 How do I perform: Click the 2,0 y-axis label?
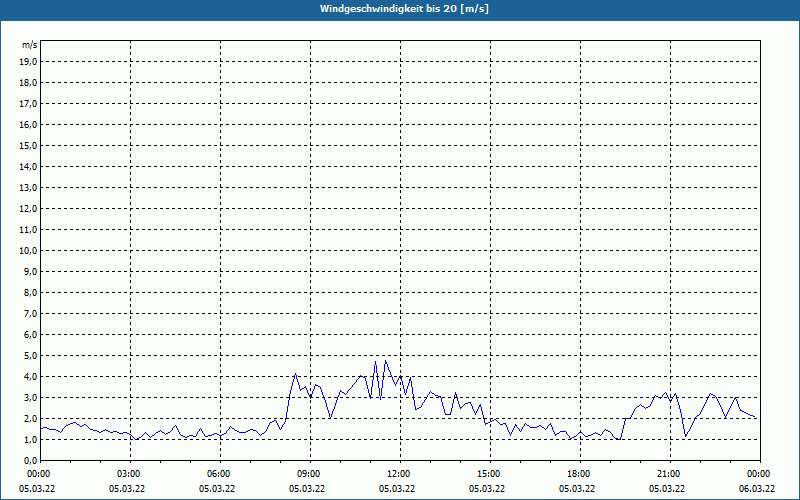(30, 418)
